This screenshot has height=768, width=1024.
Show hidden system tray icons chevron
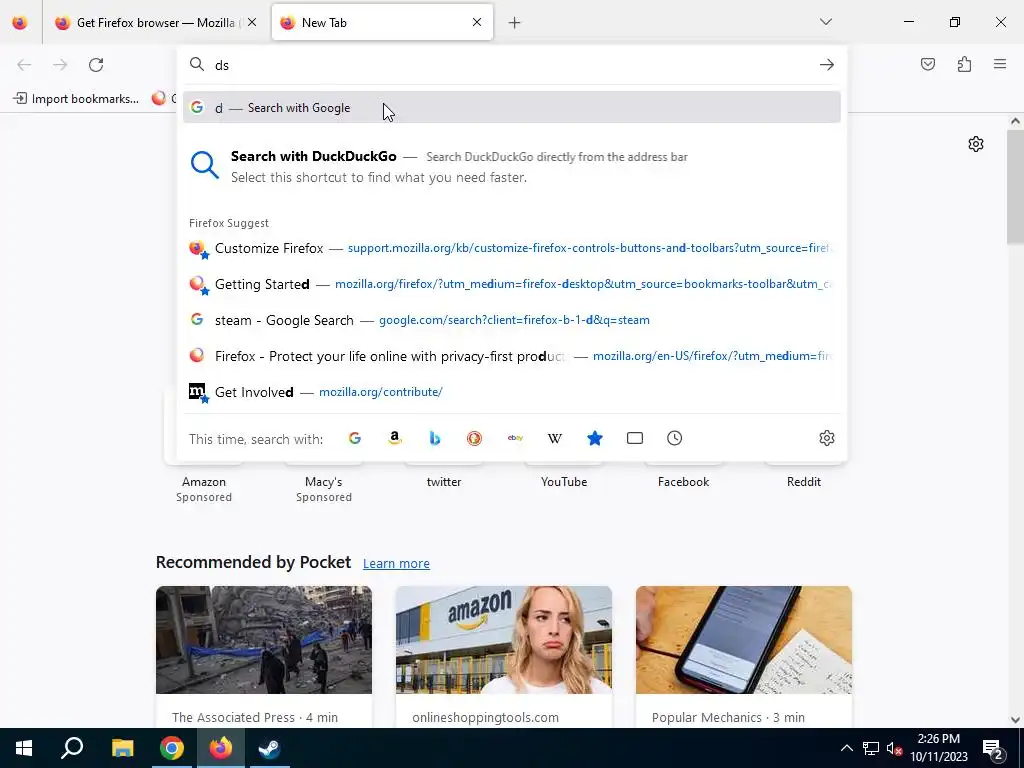(846, 748)
